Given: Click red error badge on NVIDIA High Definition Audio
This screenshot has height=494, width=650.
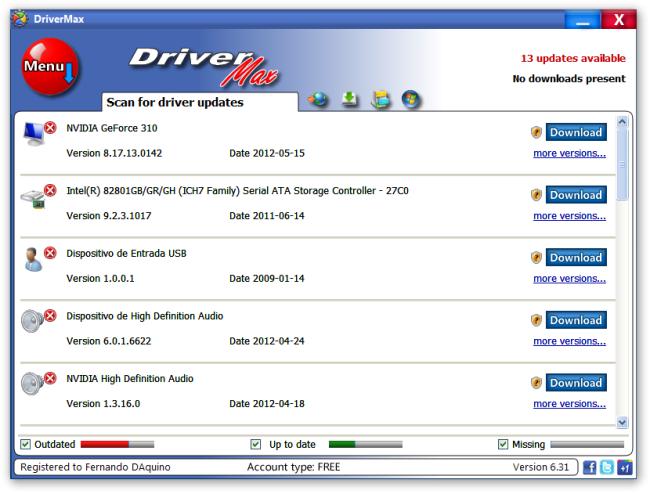Looking at the screenshot, I should [51, 378].
